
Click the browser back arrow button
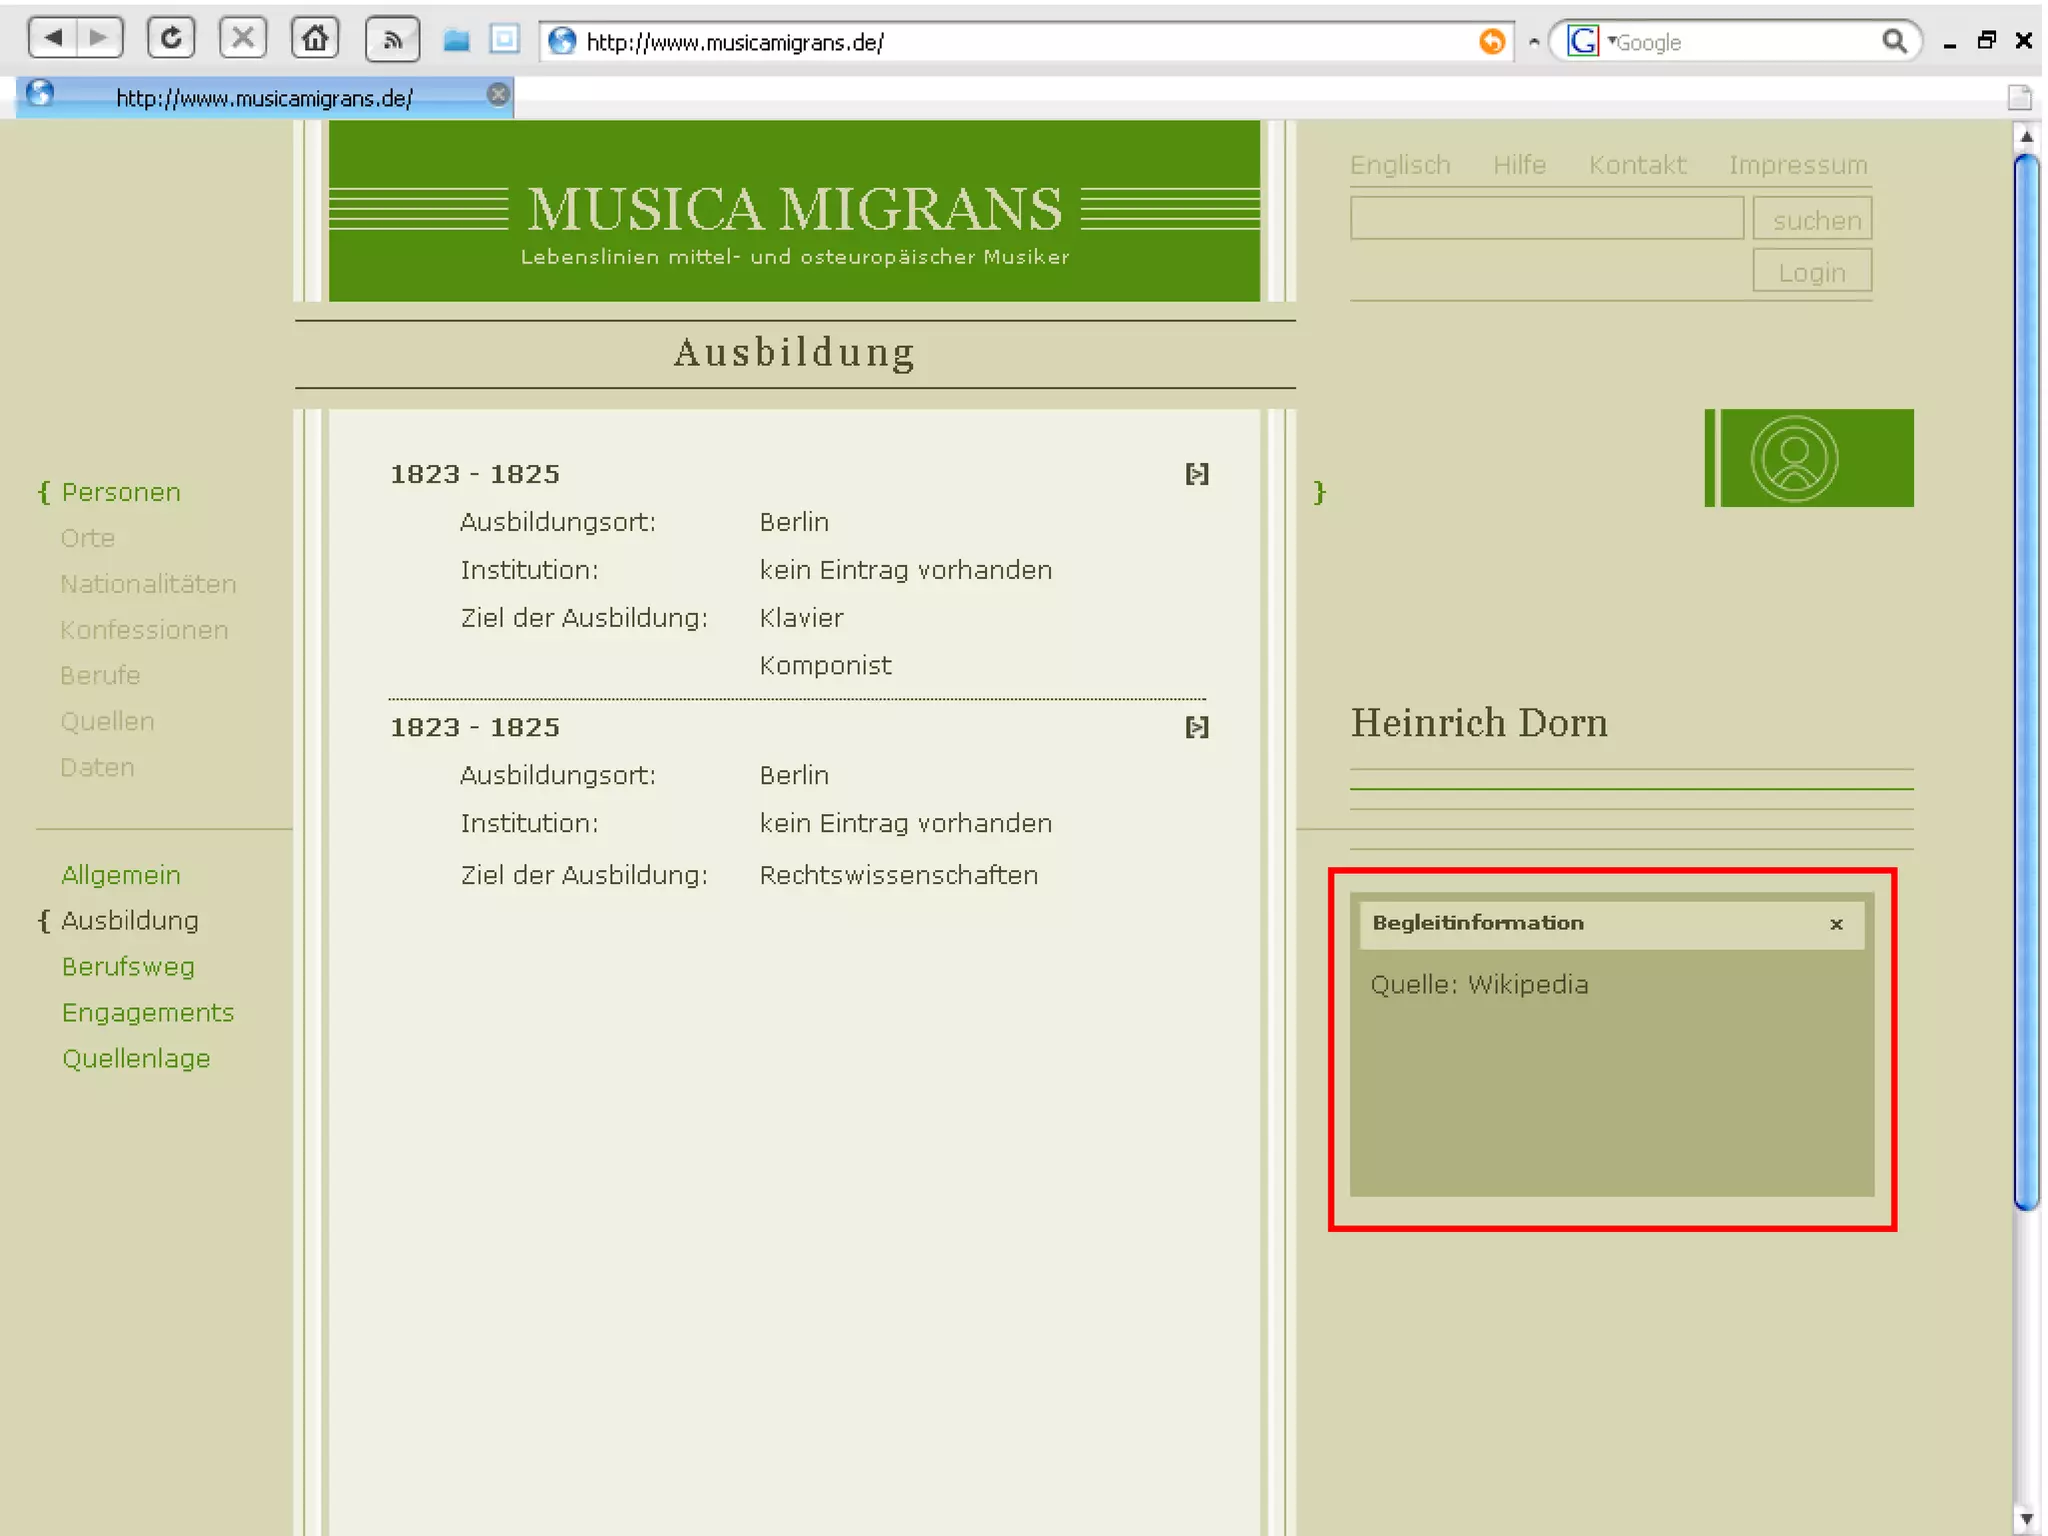[53, 39]
